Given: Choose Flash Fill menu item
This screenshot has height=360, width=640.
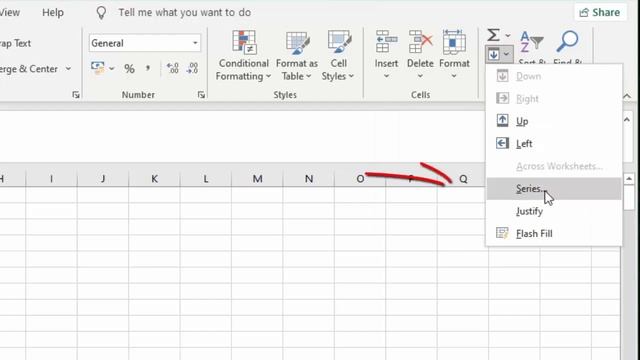Looking at the screenshot, I should (x=554, y=233).
